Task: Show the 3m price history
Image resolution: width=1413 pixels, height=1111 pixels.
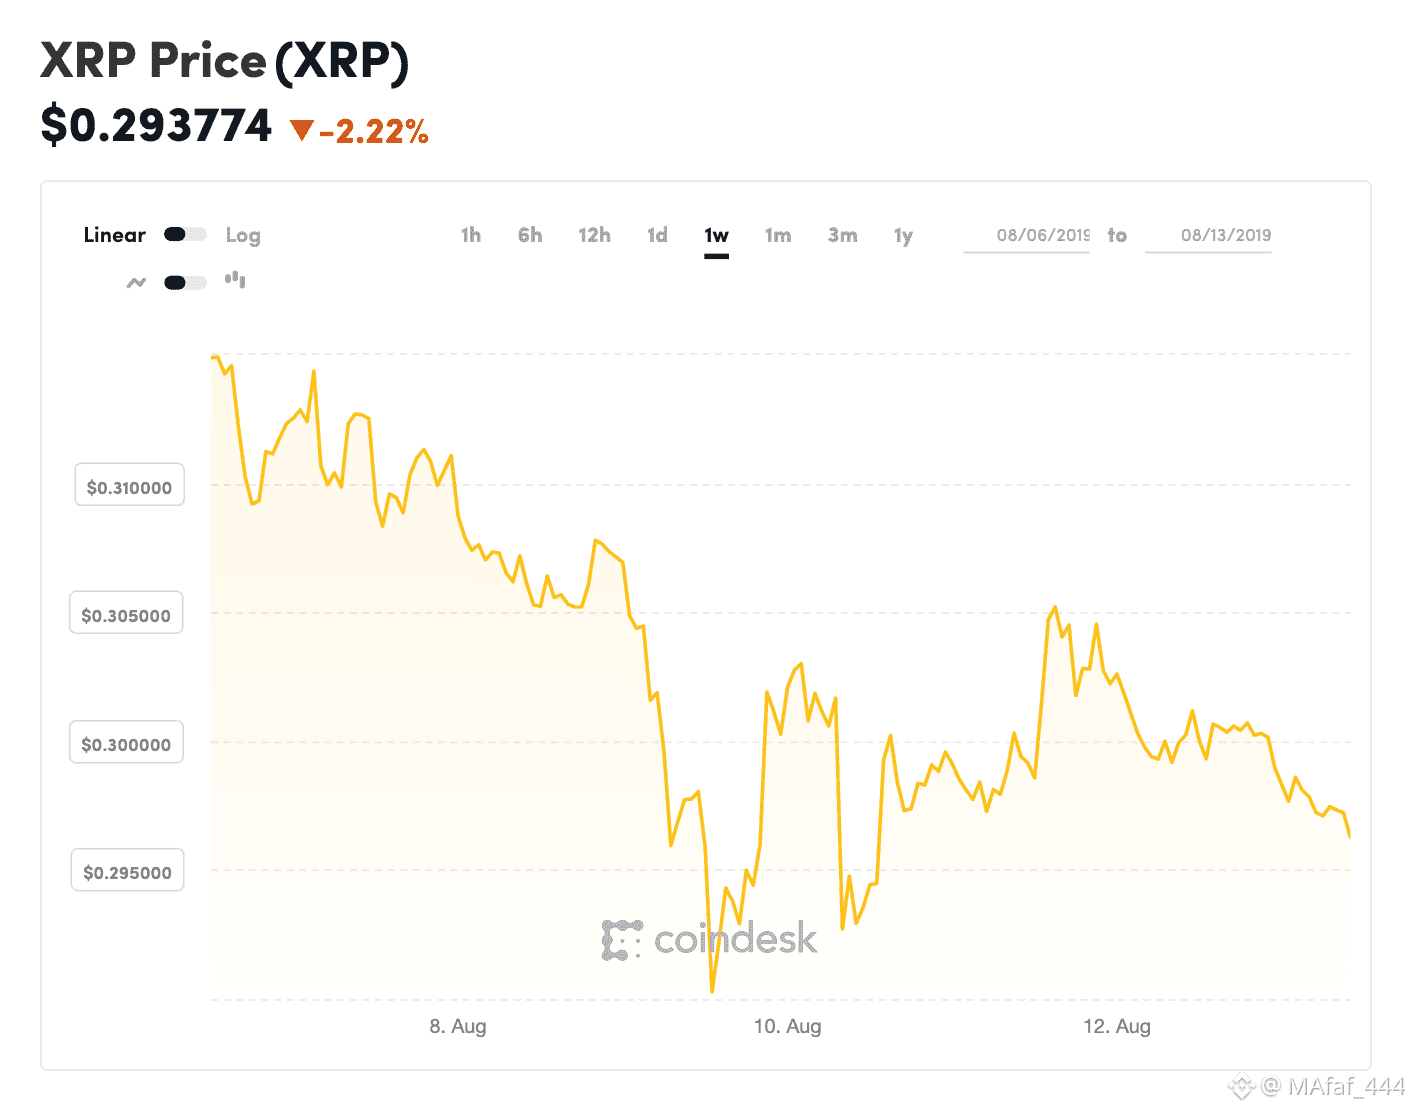Action: 842,235
